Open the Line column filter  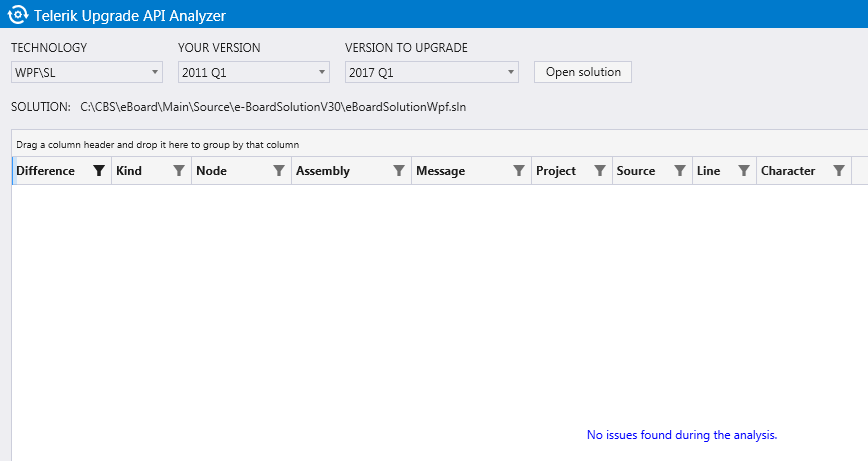pyautogui.click(x=744, y=171)
